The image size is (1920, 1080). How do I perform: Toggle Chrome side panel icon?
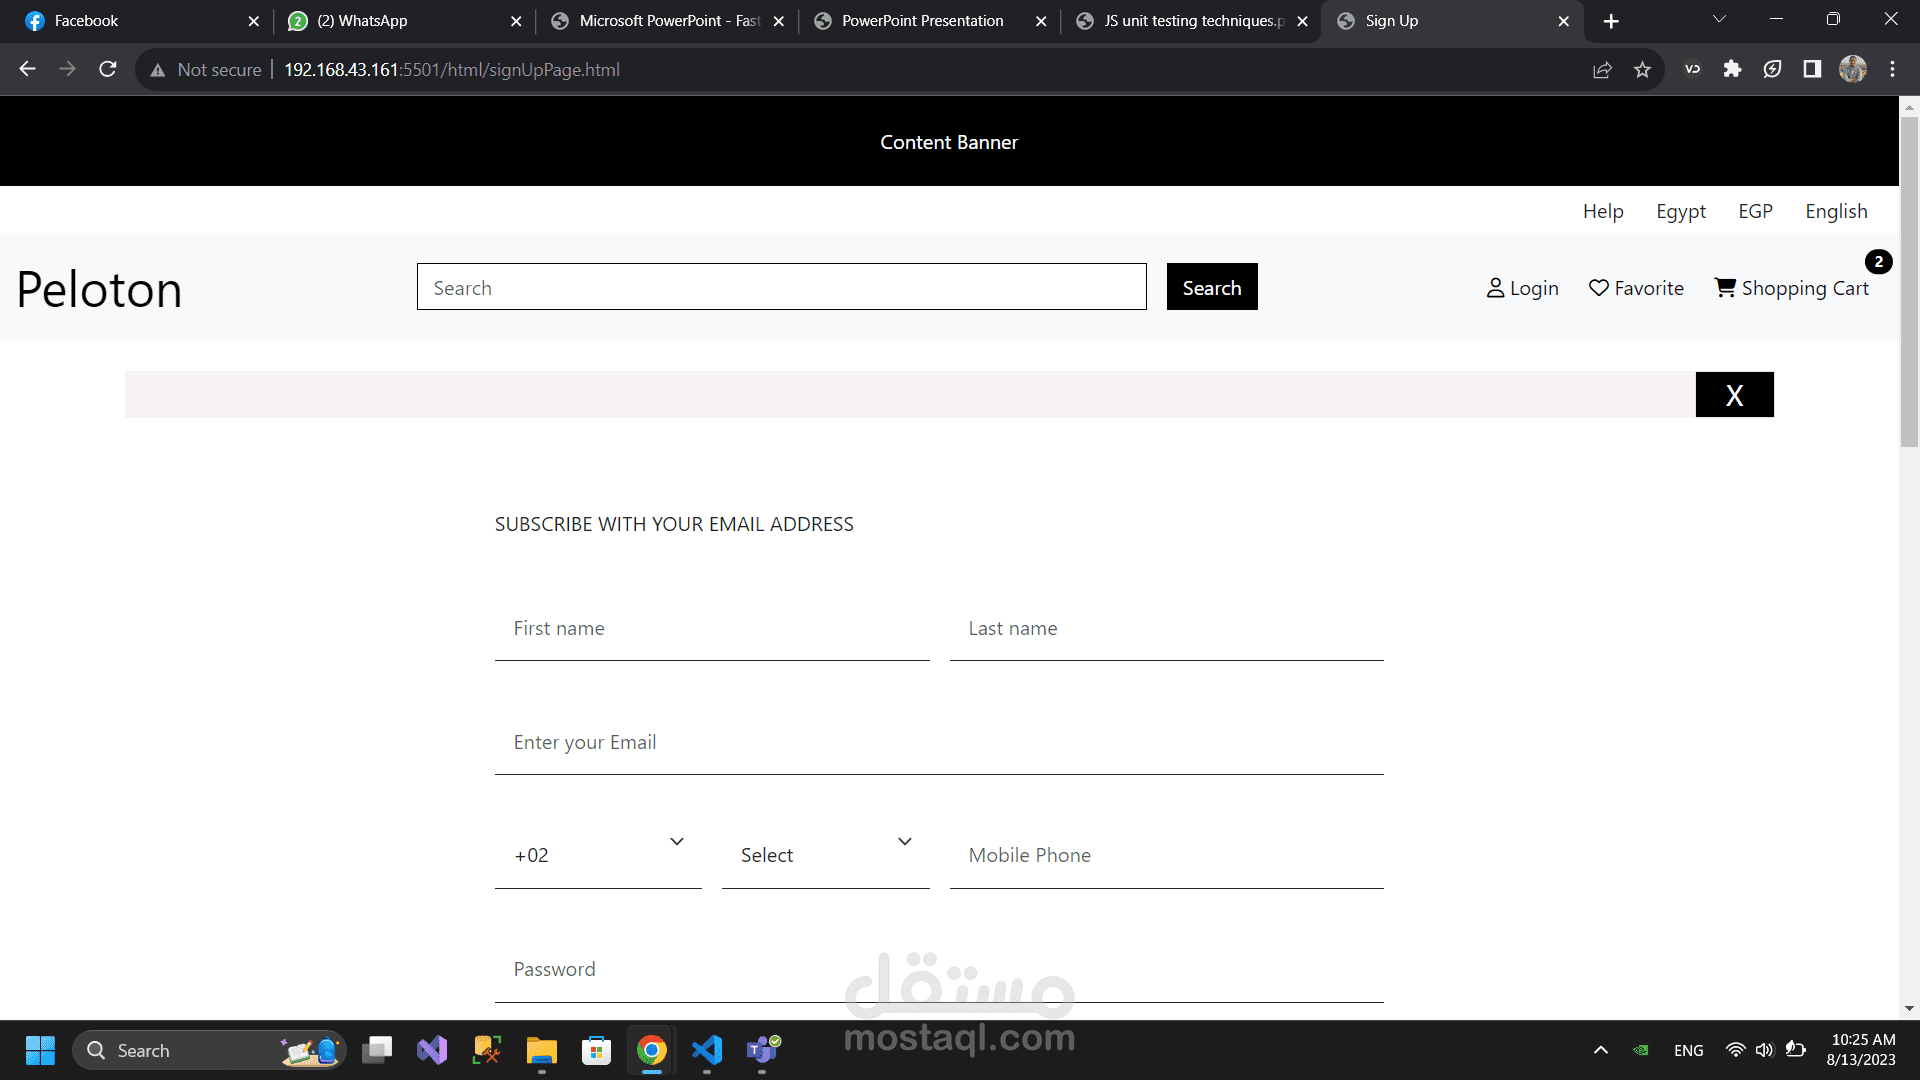point(1812,69)
